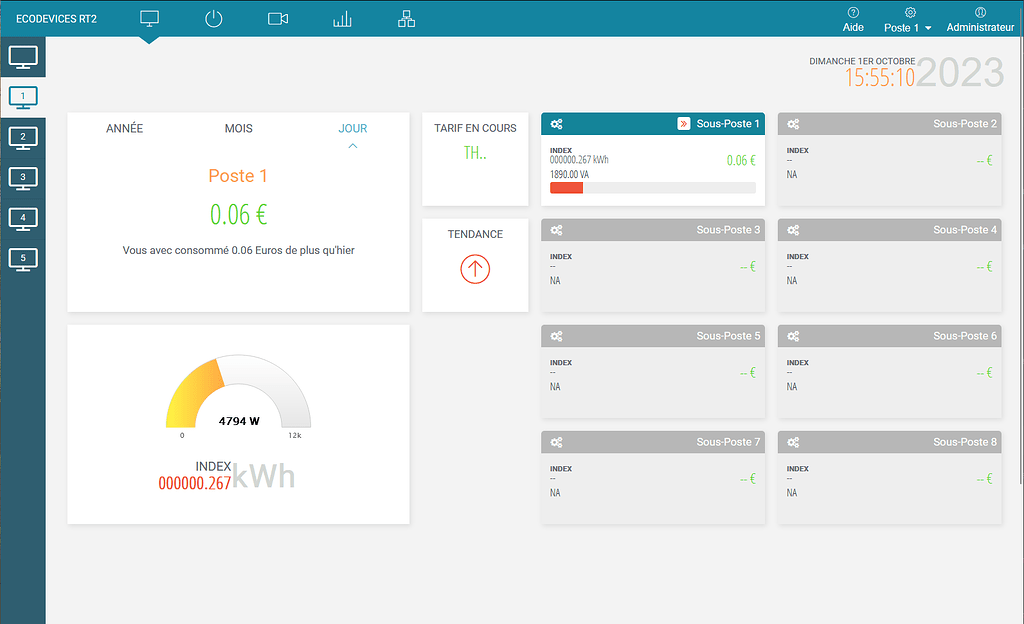
Task: Open settings for Sous-Poste 1 via gears icon
Action: pos(556,123)
